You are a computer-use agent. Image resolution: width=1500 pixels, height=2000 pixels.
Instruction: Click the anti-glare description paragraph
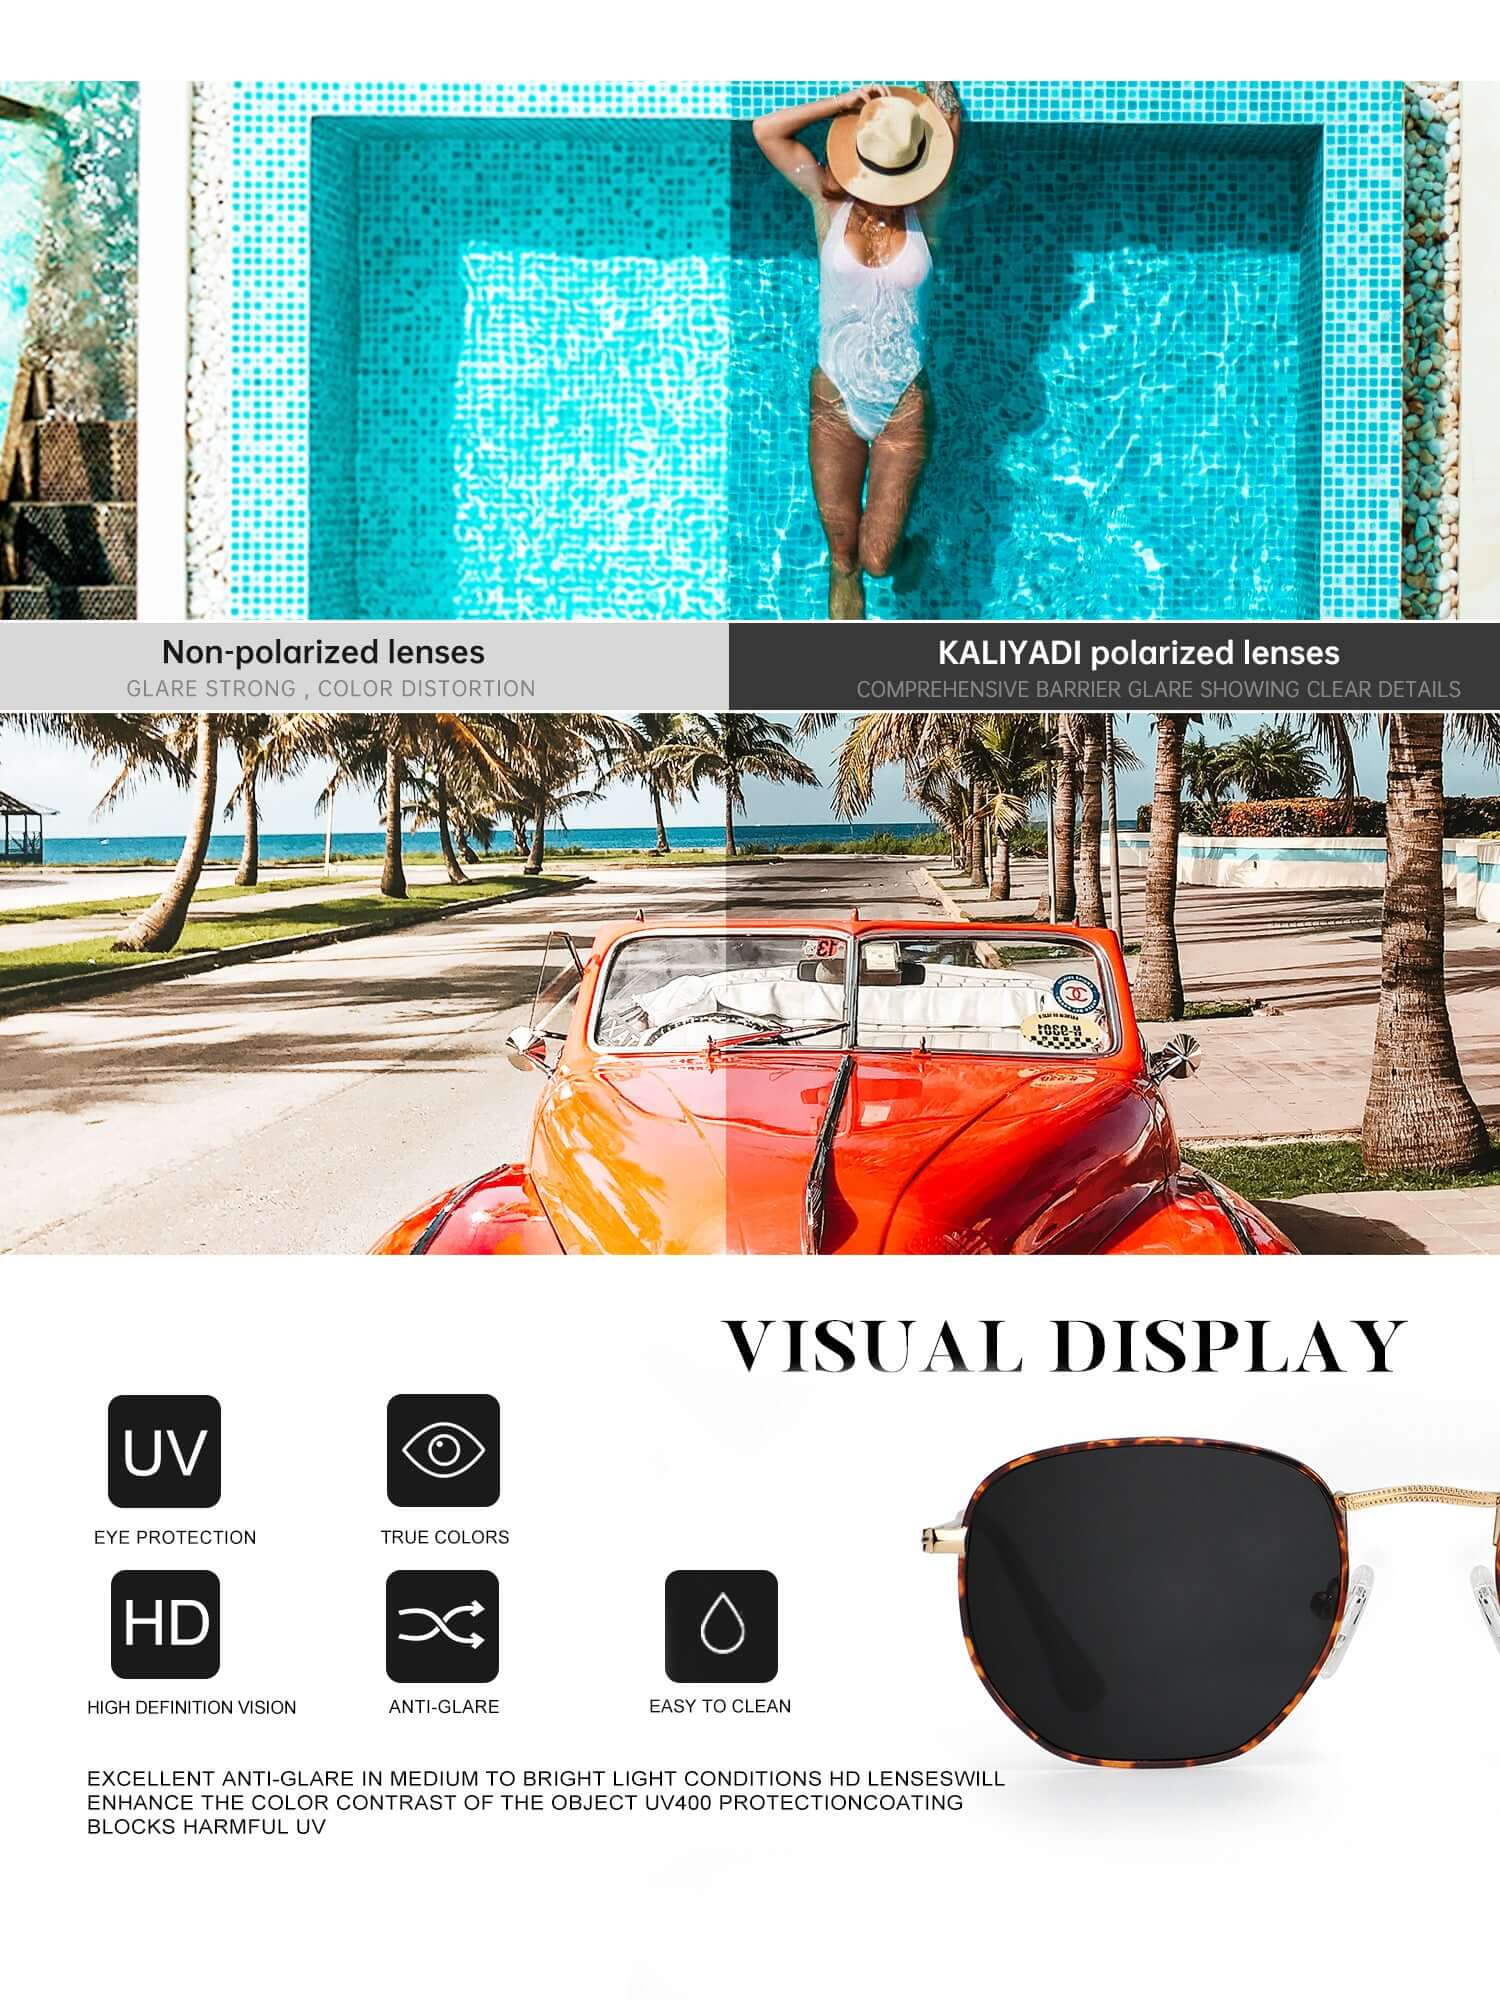[545, 1802]
